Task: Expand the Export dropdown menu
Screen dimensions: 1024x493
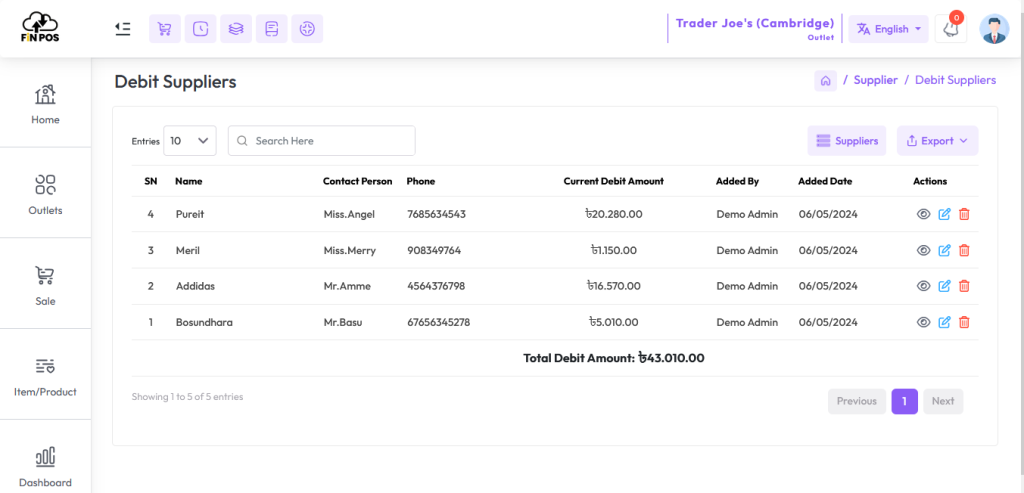Action: 937,140
